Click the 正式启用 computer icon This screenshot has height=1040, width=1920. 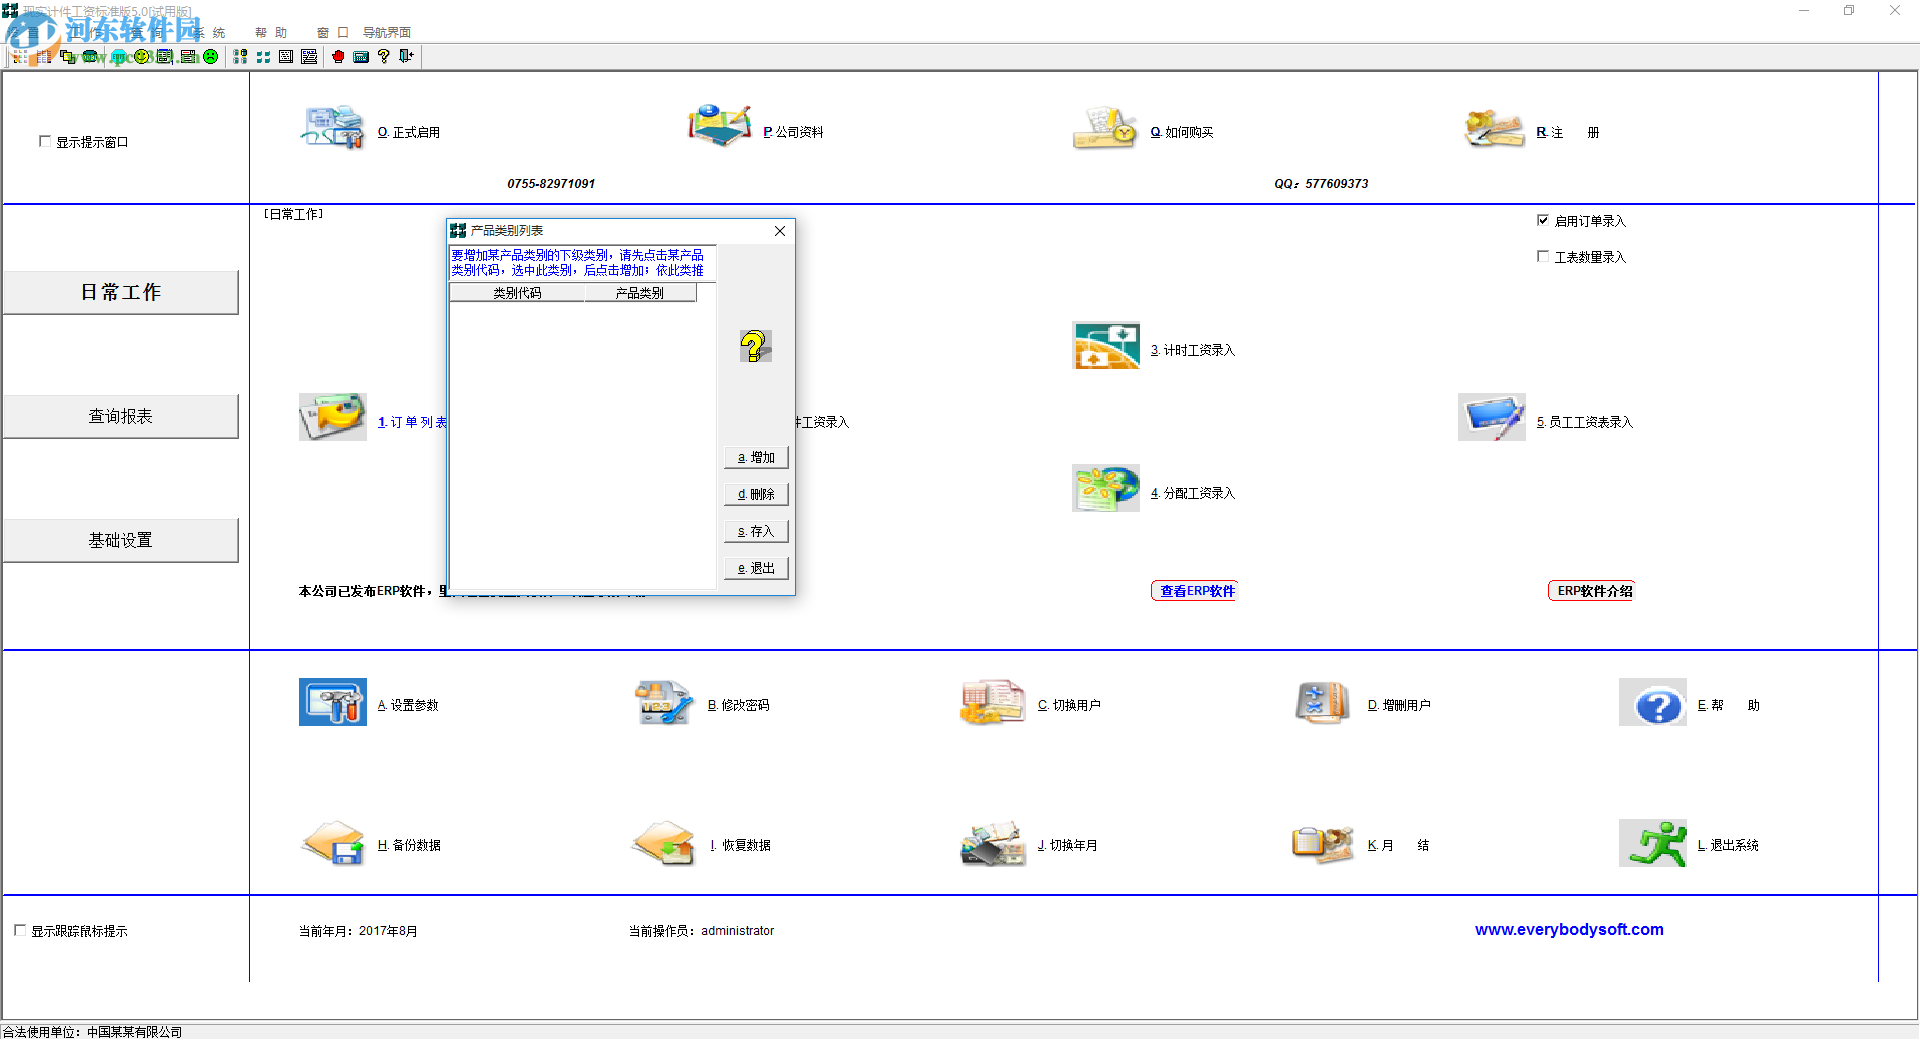332,128
